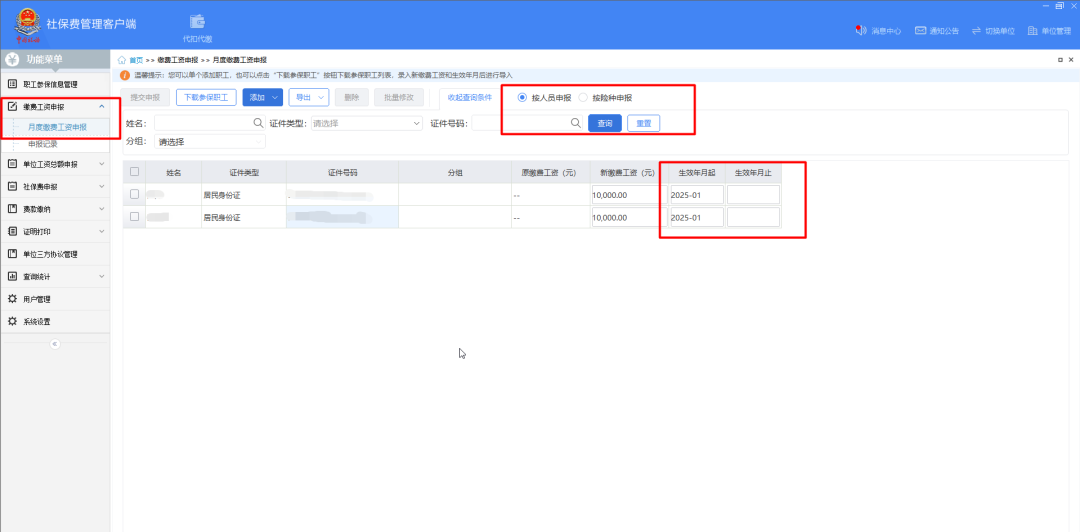
Task: Open 申报记录 in the sidebar
Action: [43, 144]
